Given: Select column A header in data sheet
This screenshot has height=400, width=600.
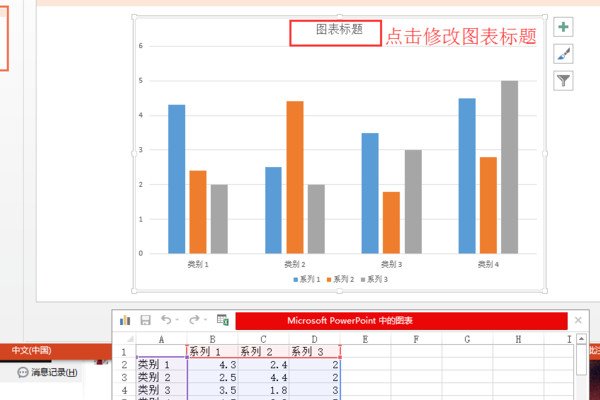Looking at the screenshot, I should [161, 339].
